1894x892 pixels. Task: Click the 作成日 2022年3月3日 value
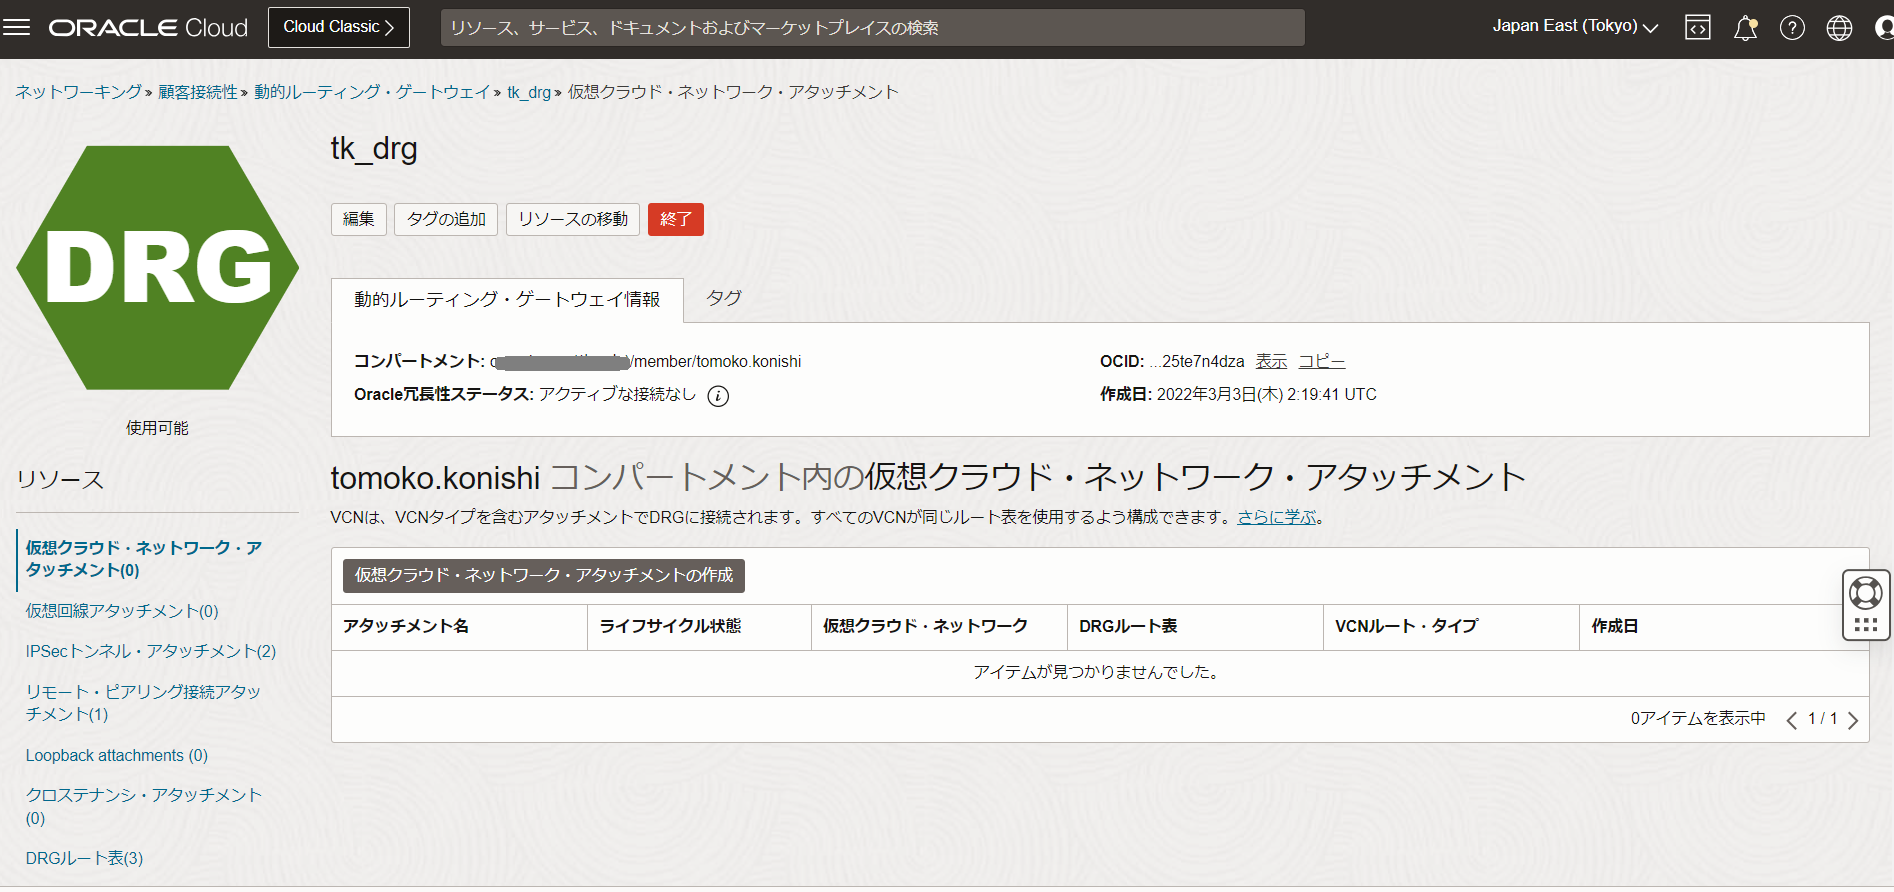click(x=1266, y=395)
